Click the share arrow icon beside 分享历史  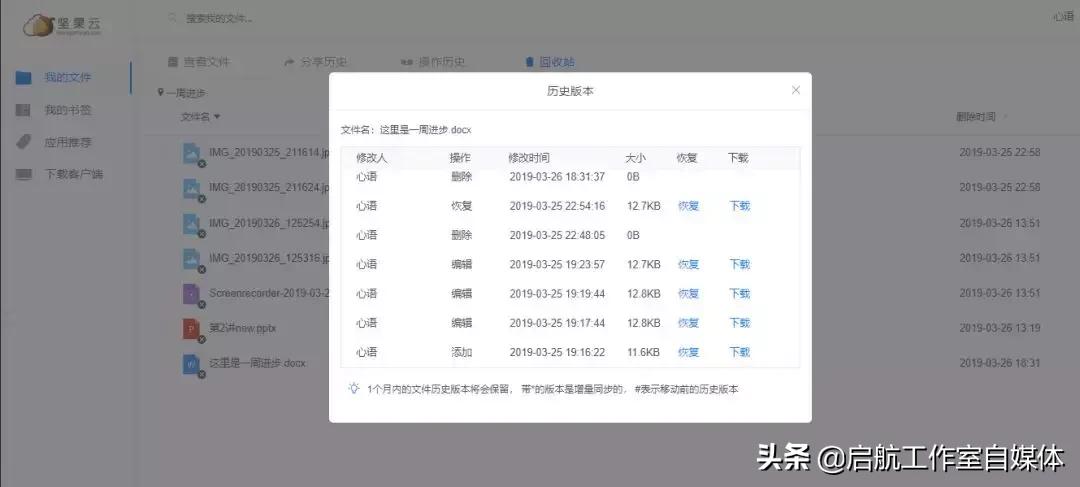pos(290,62)
